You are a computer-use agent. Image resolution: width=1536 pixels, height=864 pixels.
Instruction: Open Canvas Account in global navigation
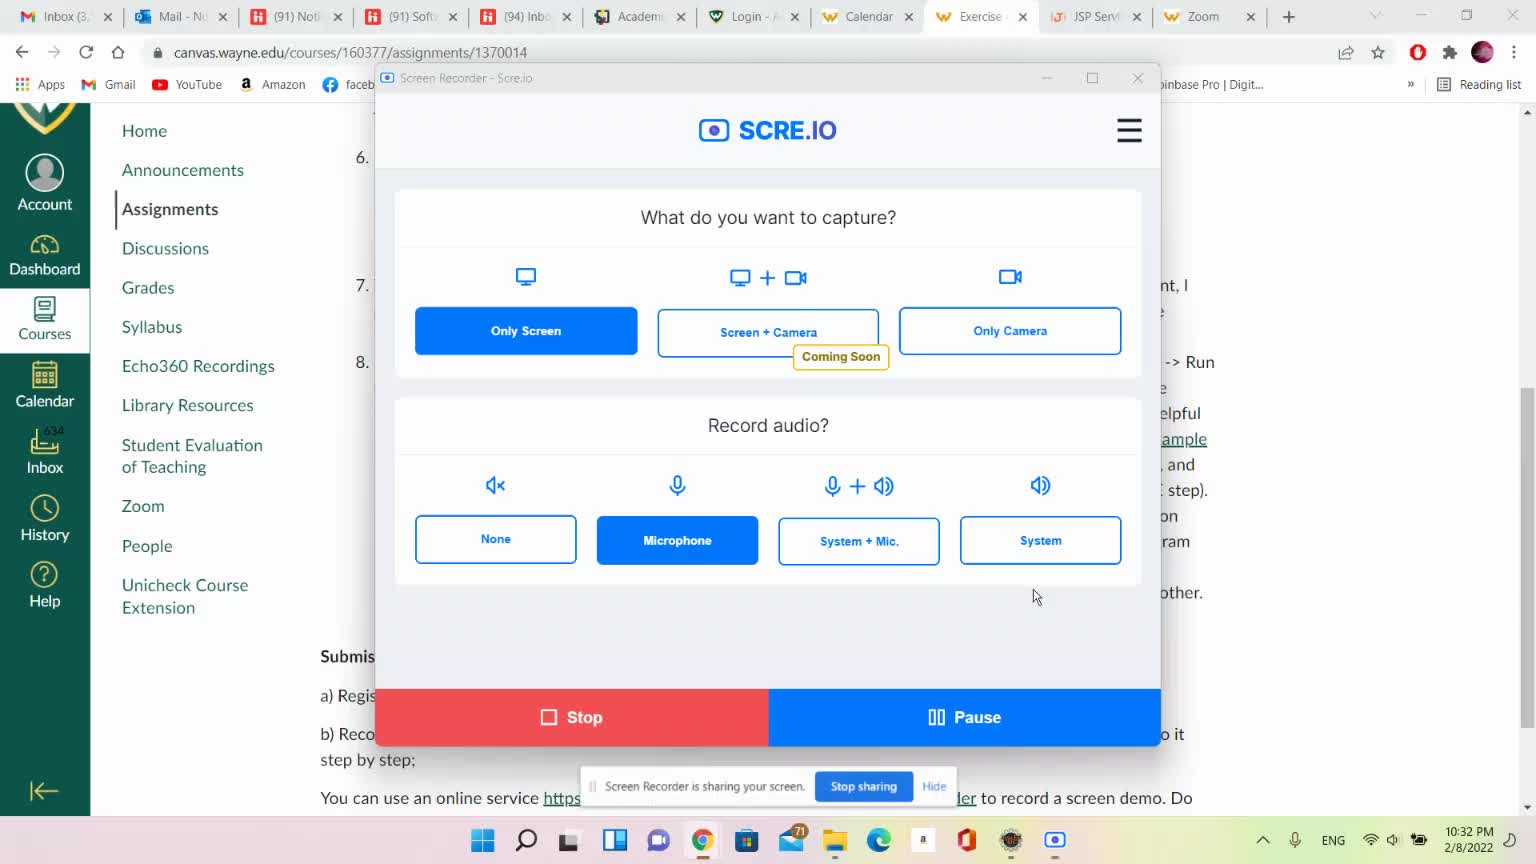coord(45,184)
